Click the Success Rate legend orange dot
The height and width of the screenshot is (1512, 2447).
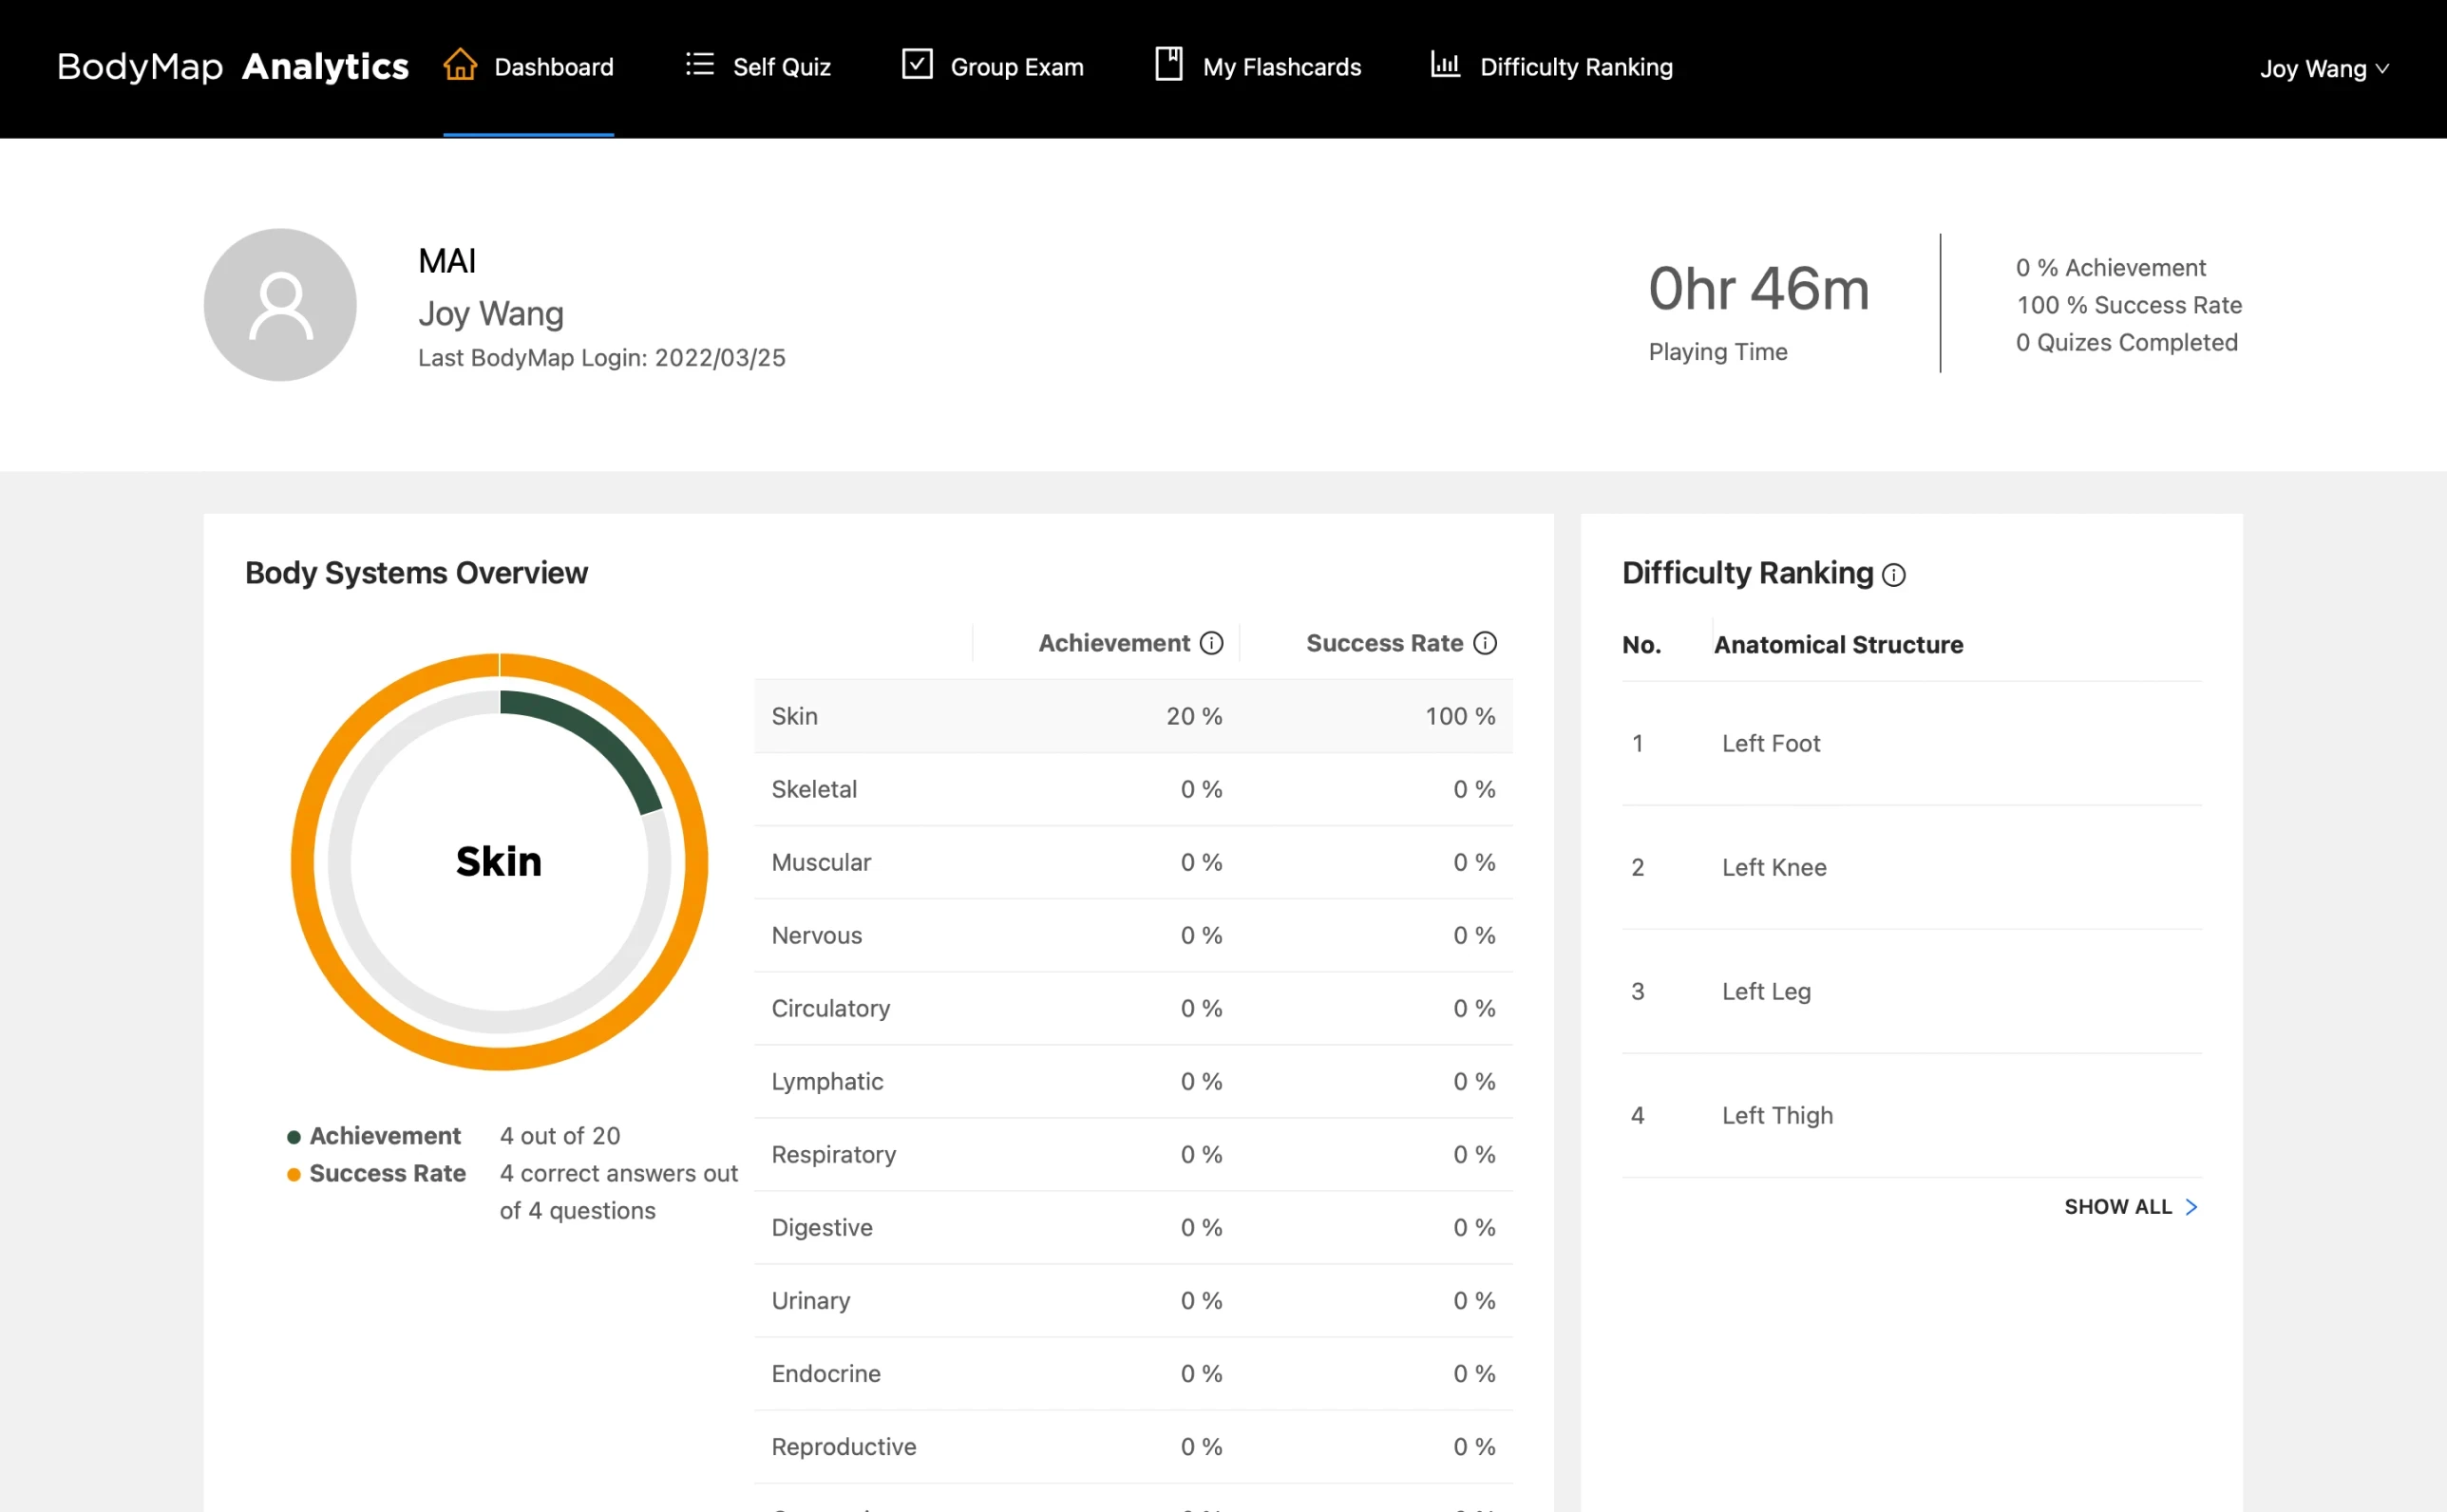click(294, 1174)
